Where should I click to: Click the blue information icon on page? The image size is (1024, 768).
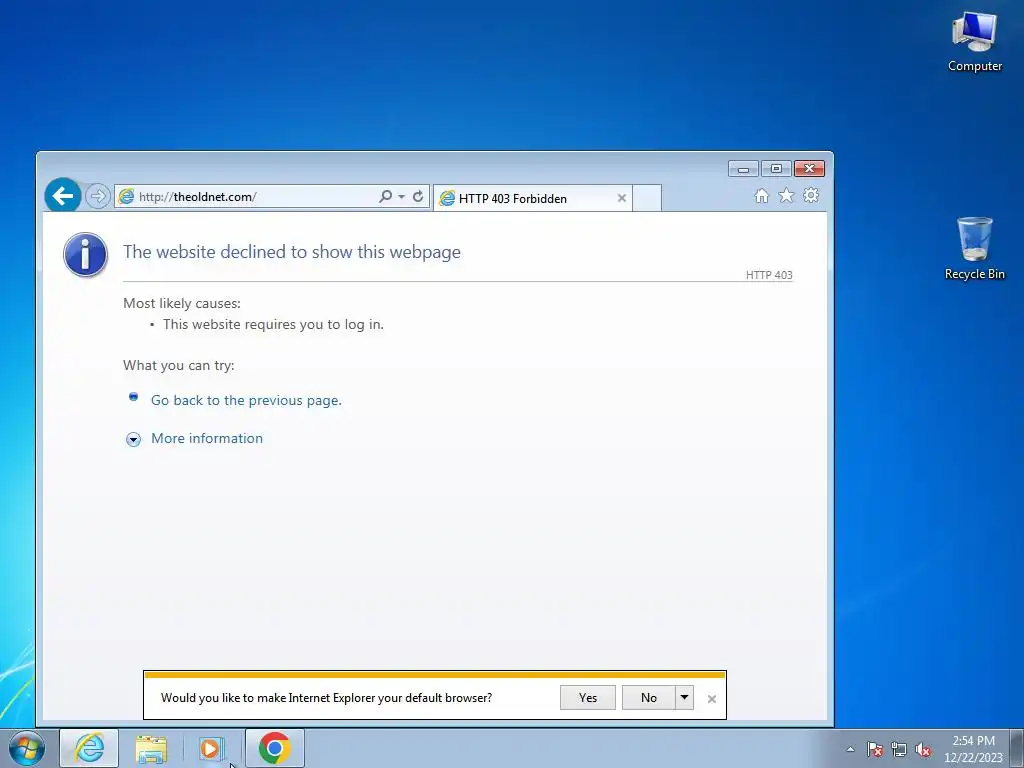[86, 255]
